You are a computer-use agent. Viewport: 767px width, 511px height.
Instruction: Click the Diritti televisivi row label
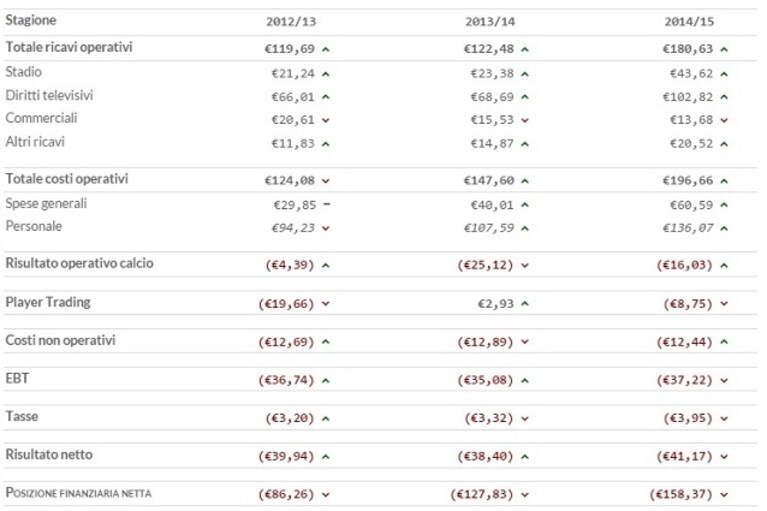(x=49, y=95)
